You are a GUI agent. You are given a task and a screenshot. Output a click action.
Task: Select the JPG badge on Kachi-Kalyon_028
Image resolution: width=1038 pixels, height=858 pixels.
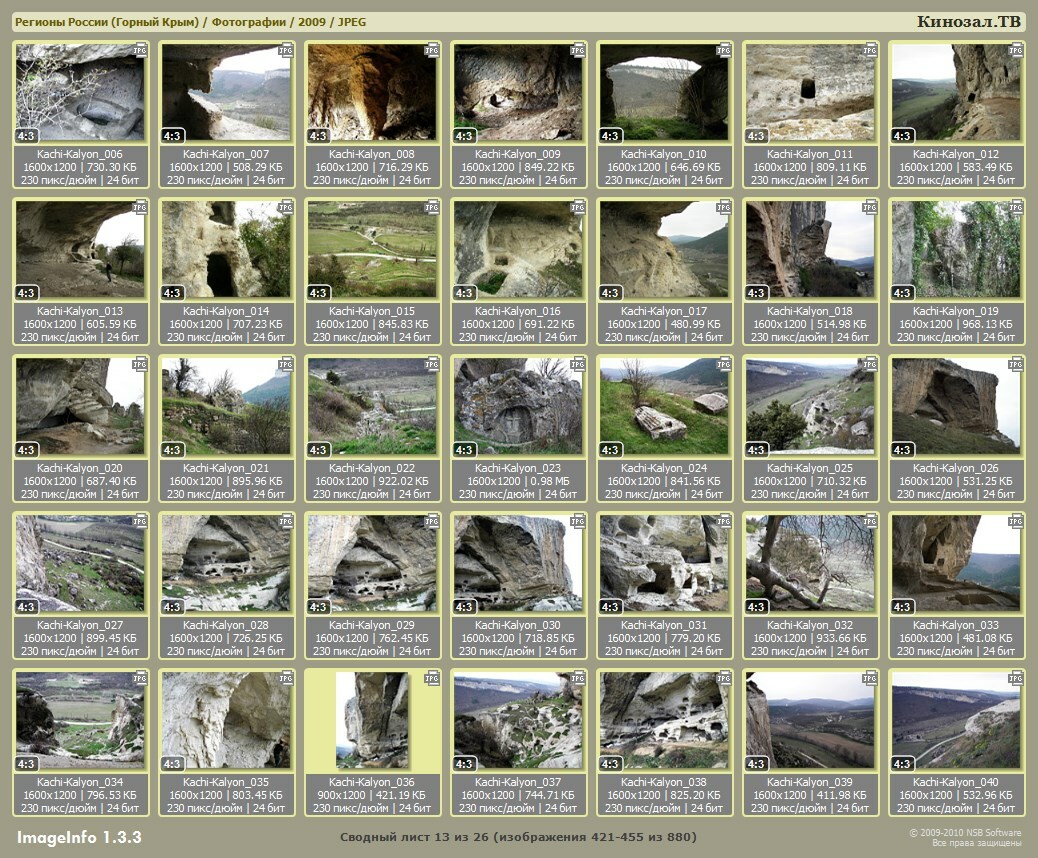point(286,520)
